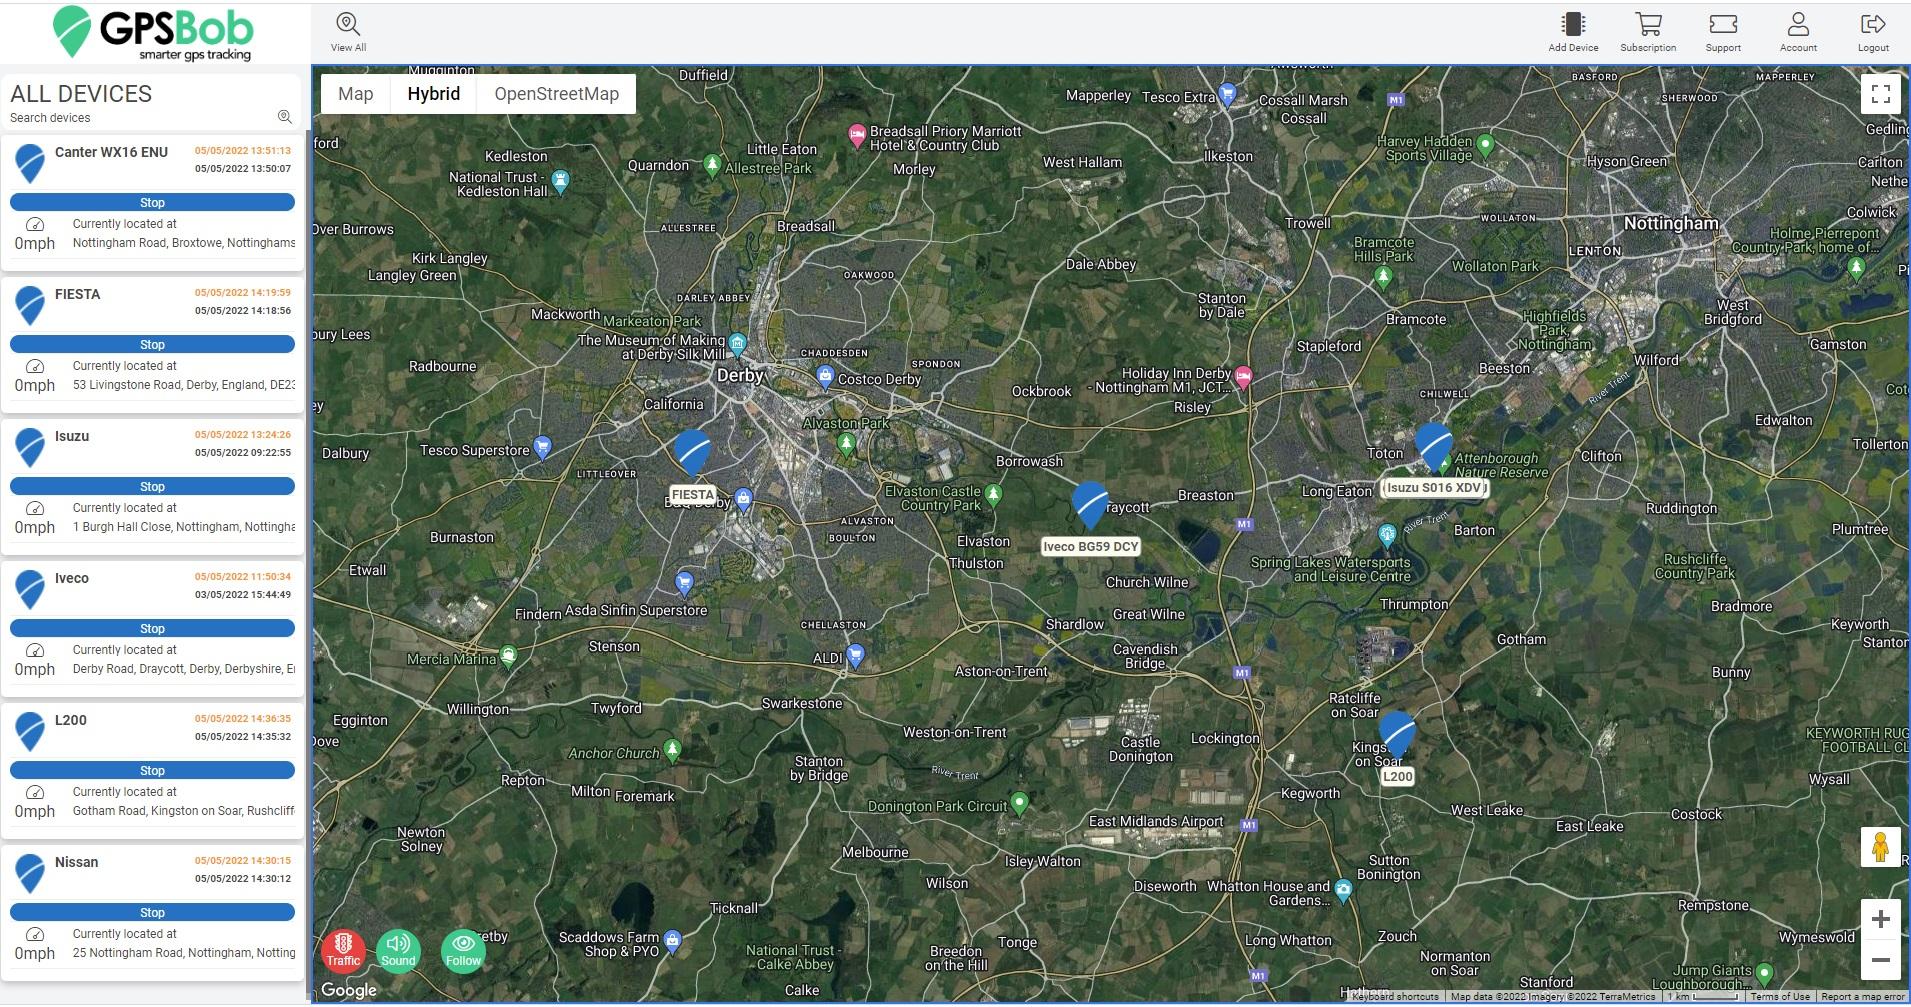
Task: Toggle the Follow device button
Action: pos(463,950)
